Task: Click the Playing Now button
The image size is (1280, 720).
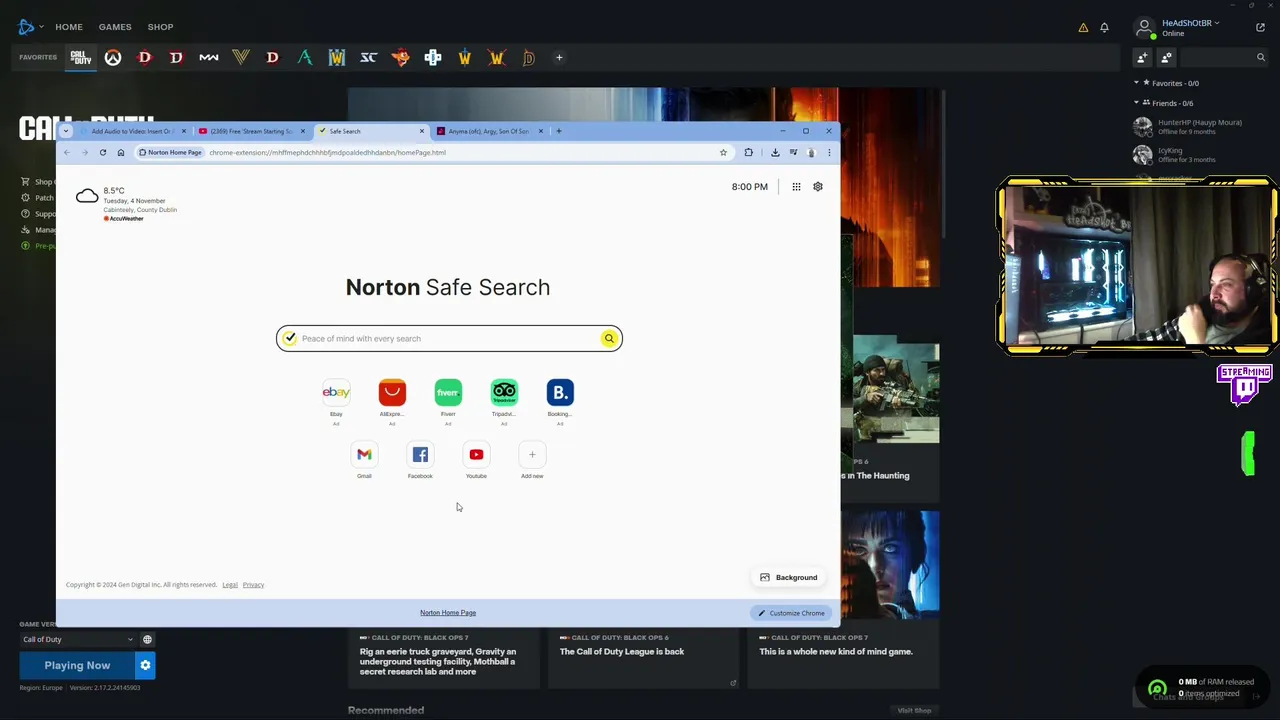Action: 77,665
